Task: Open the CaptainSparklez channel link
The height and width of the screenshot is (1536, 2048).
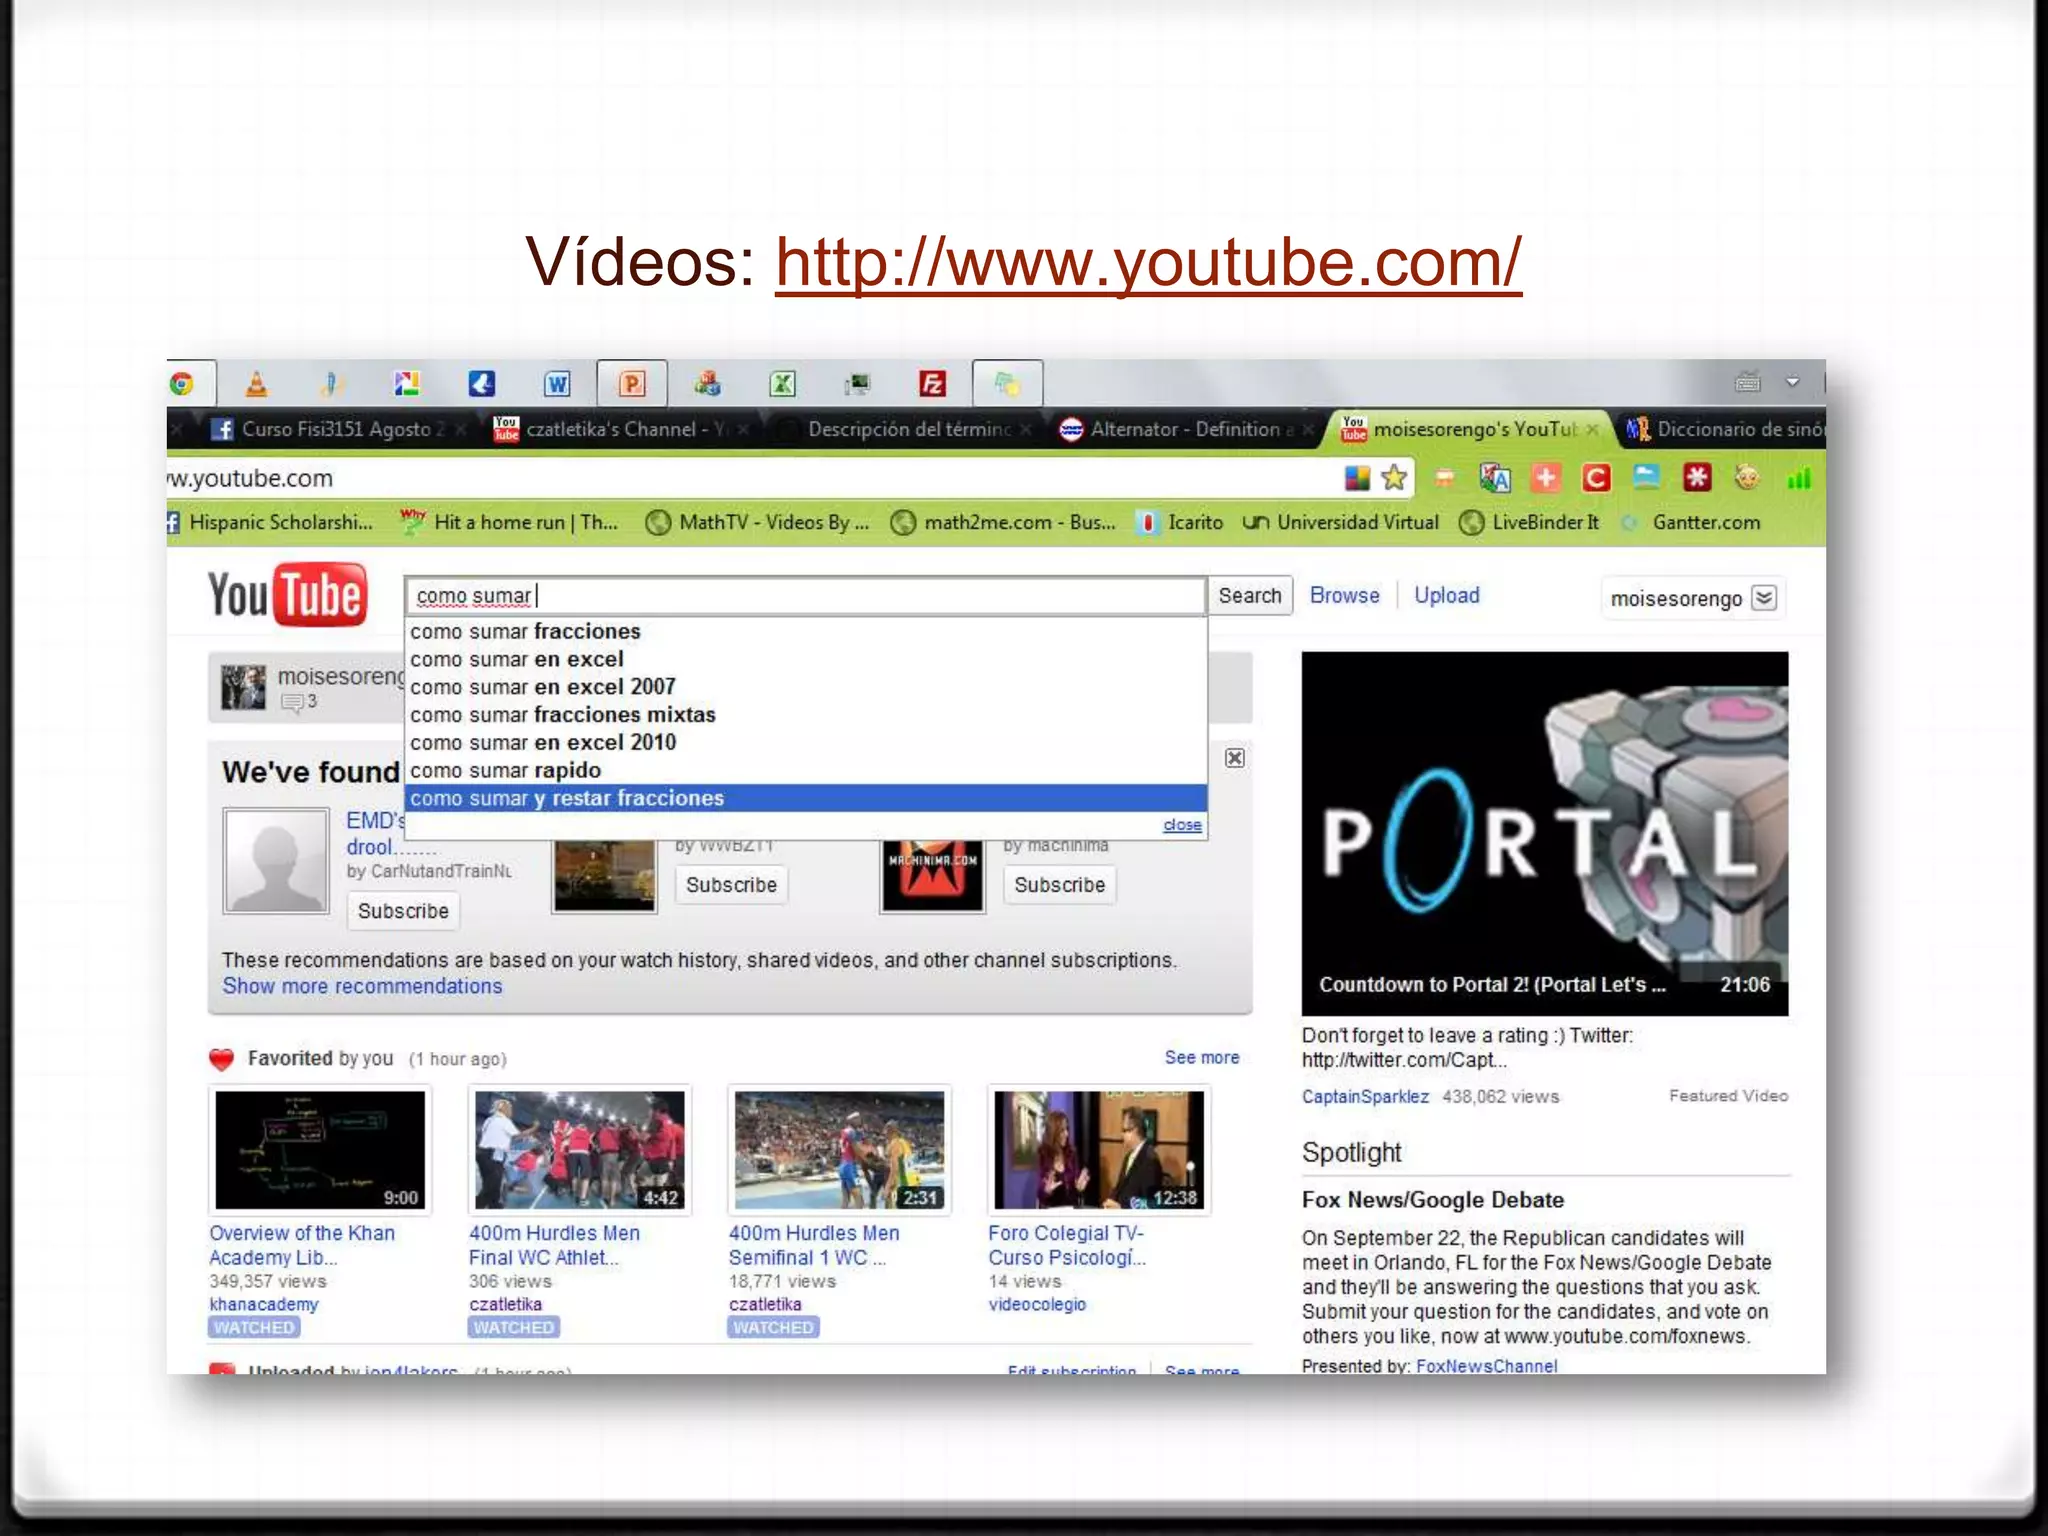Action: click(x=1365, y=1096)
